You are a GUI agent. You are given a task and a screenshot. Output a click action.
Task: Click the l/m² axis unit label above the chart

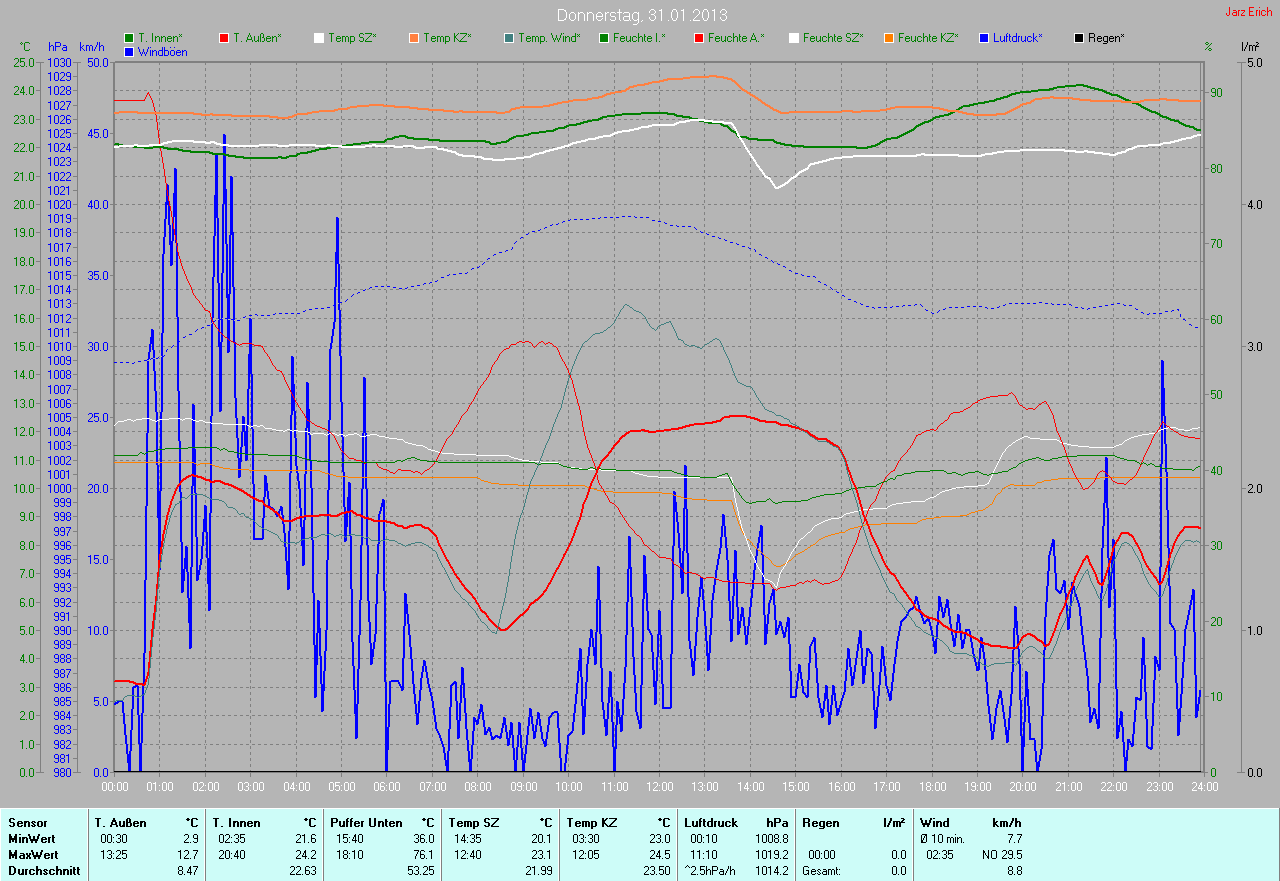tap(1249, 47)
